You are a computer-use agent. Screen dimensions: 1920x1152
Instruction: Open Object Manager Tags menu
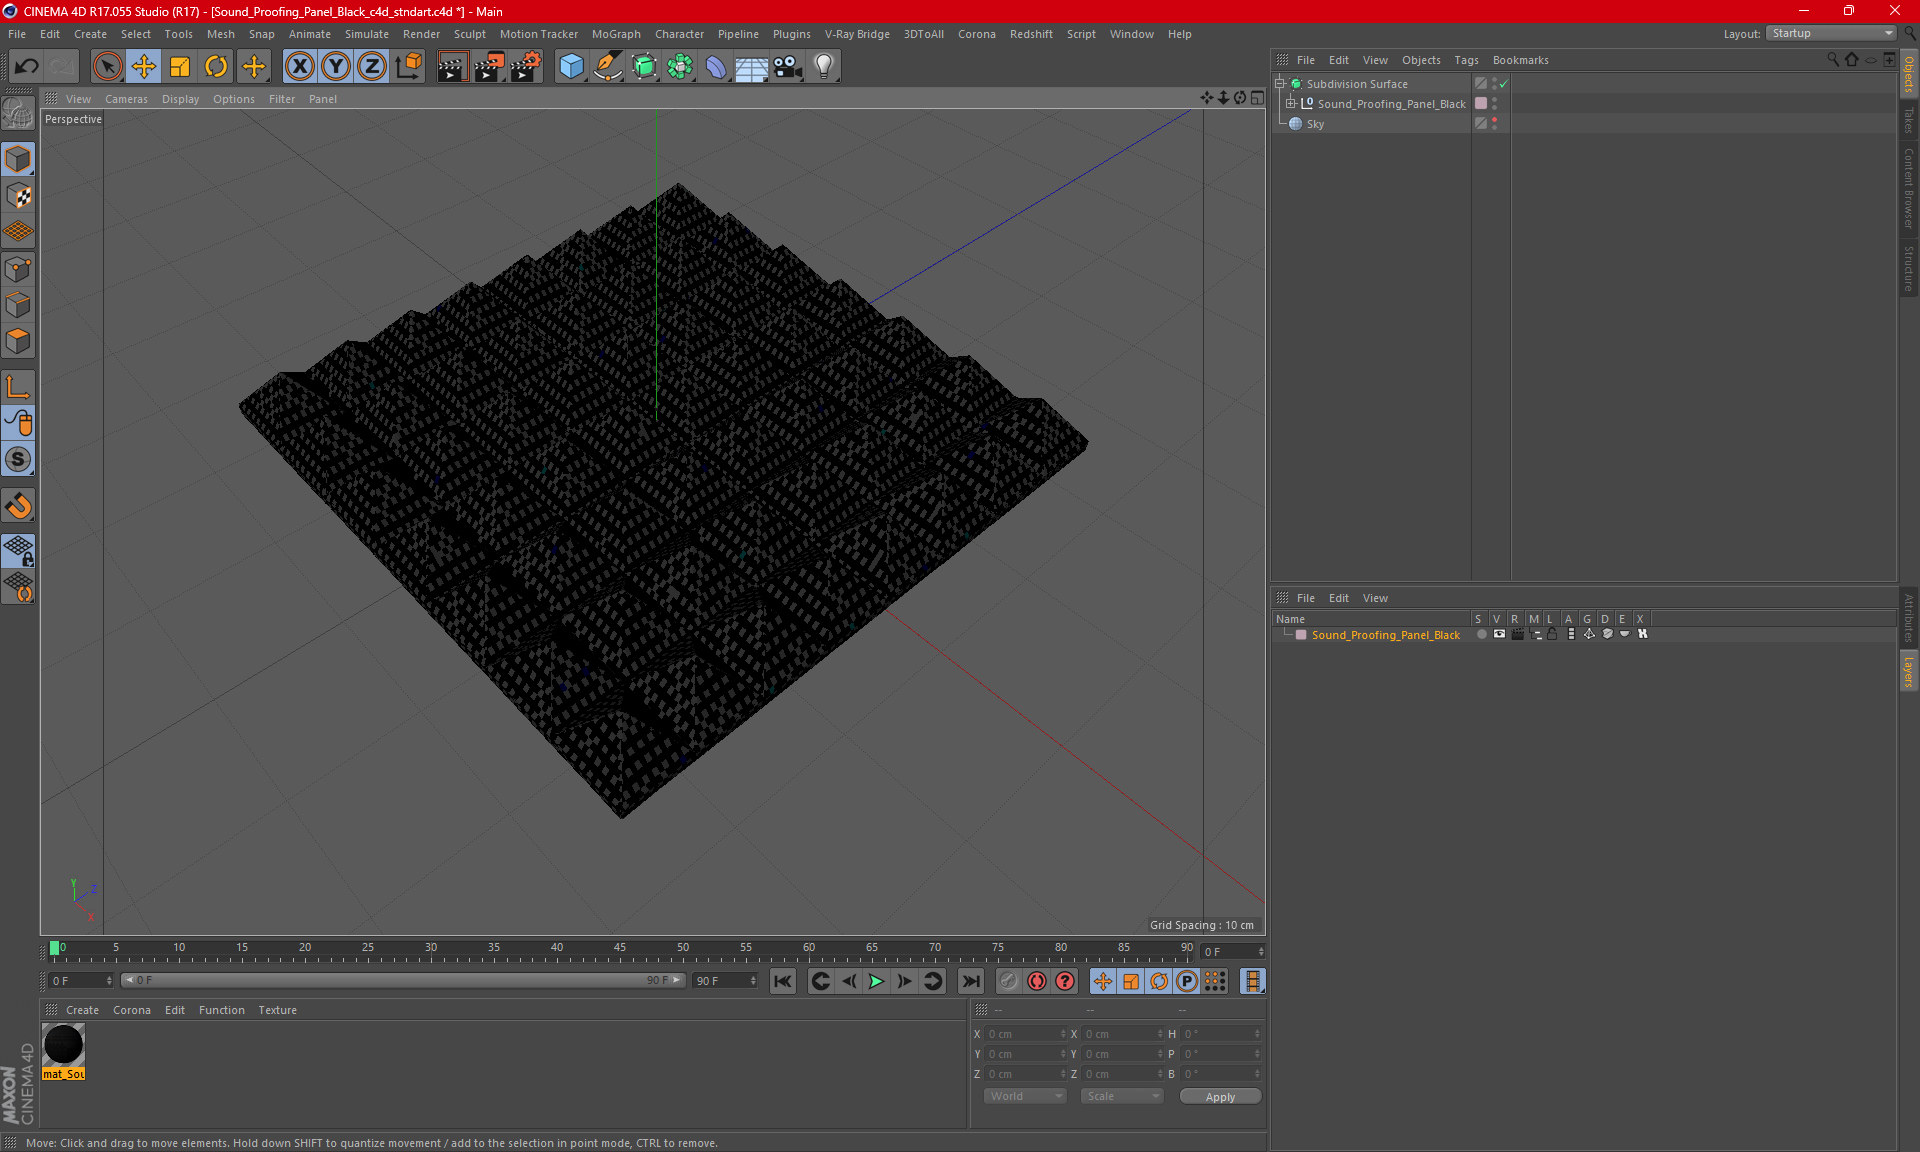tap(1466, 60)
